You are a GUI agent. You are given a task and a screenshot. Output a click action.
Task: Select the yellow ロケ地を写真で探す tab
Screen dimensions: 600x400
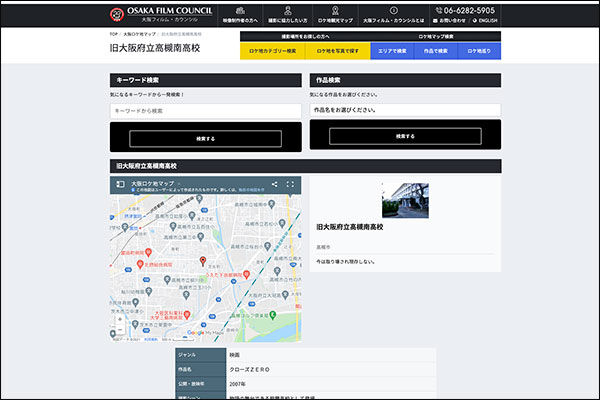pos(338,51)
